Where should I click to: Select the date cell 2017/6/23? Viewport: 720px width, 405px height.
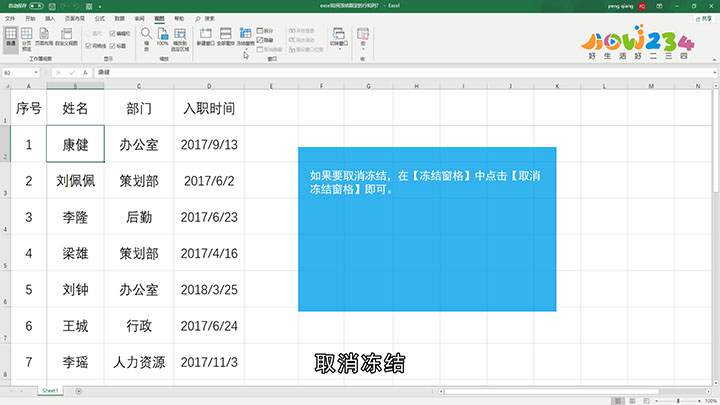click(209, 217)
